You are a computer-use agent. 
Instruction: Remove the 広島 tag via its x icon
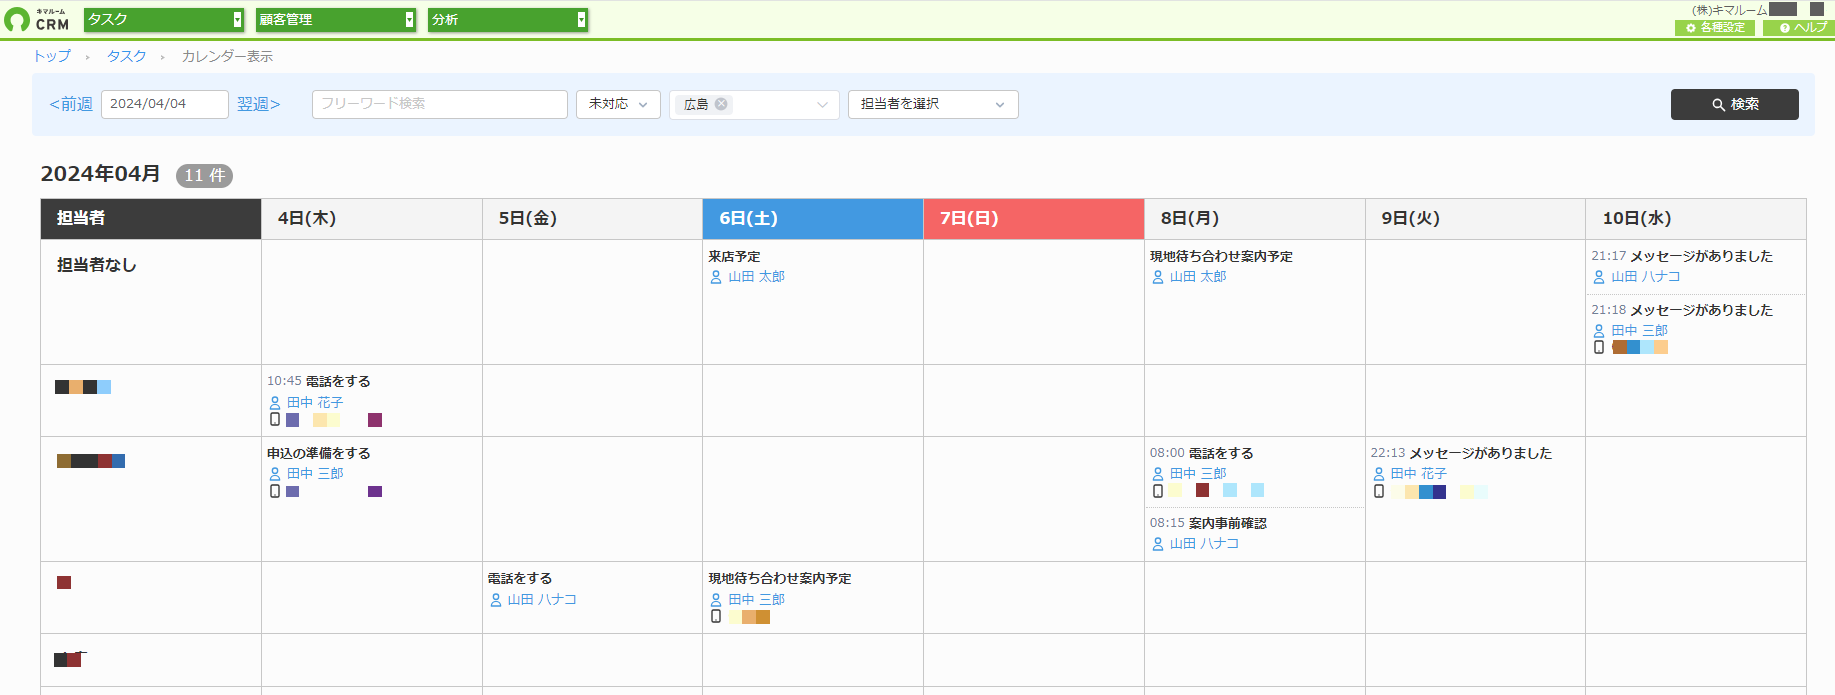pos(721,104)
